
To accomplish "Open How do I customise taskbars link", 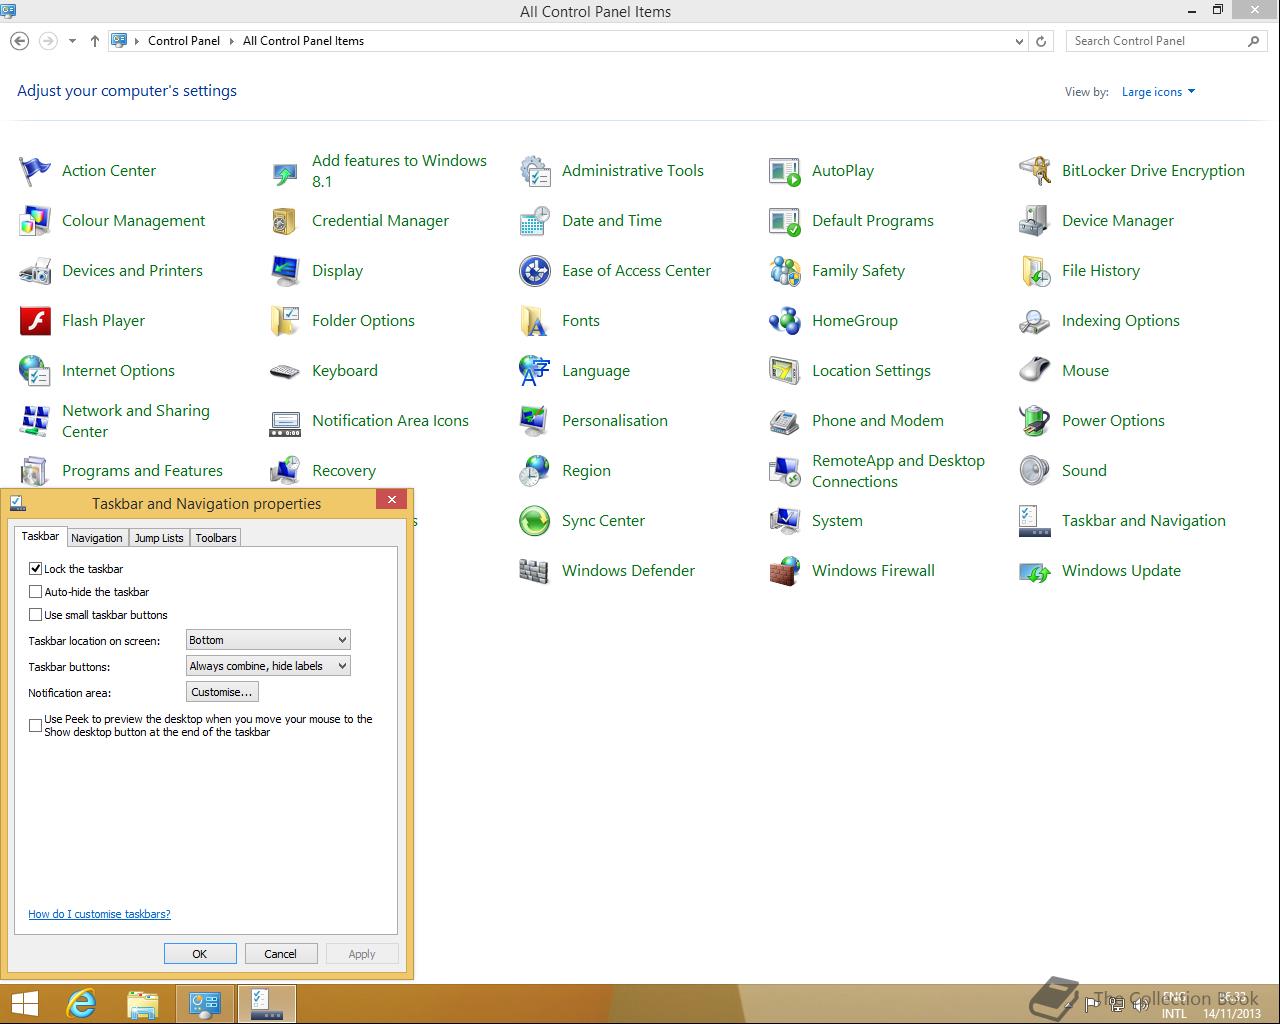I will 99,914.
